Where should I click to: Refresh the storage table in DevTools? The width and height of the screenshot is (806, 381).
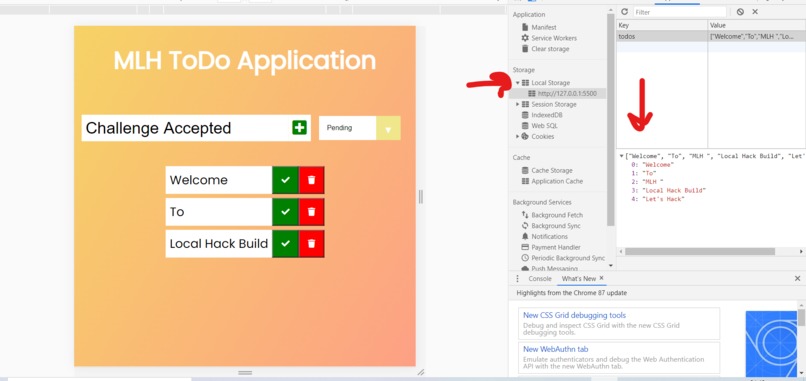point(624,11)
